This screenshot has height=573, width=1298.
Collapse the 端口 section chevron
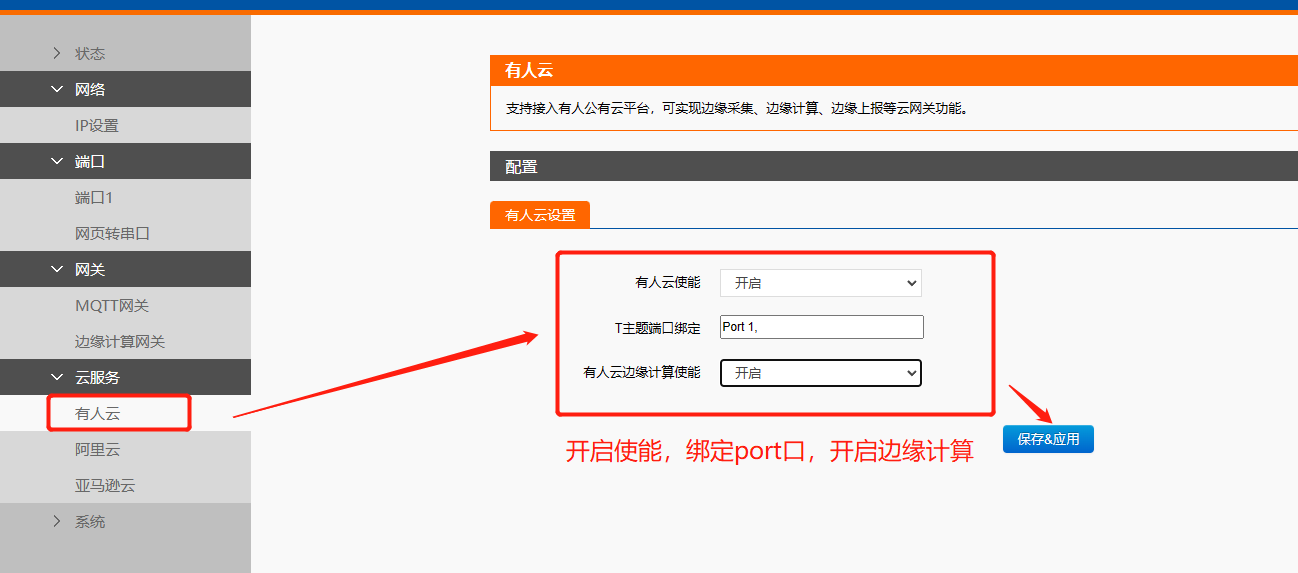click(x=57, y=161)
